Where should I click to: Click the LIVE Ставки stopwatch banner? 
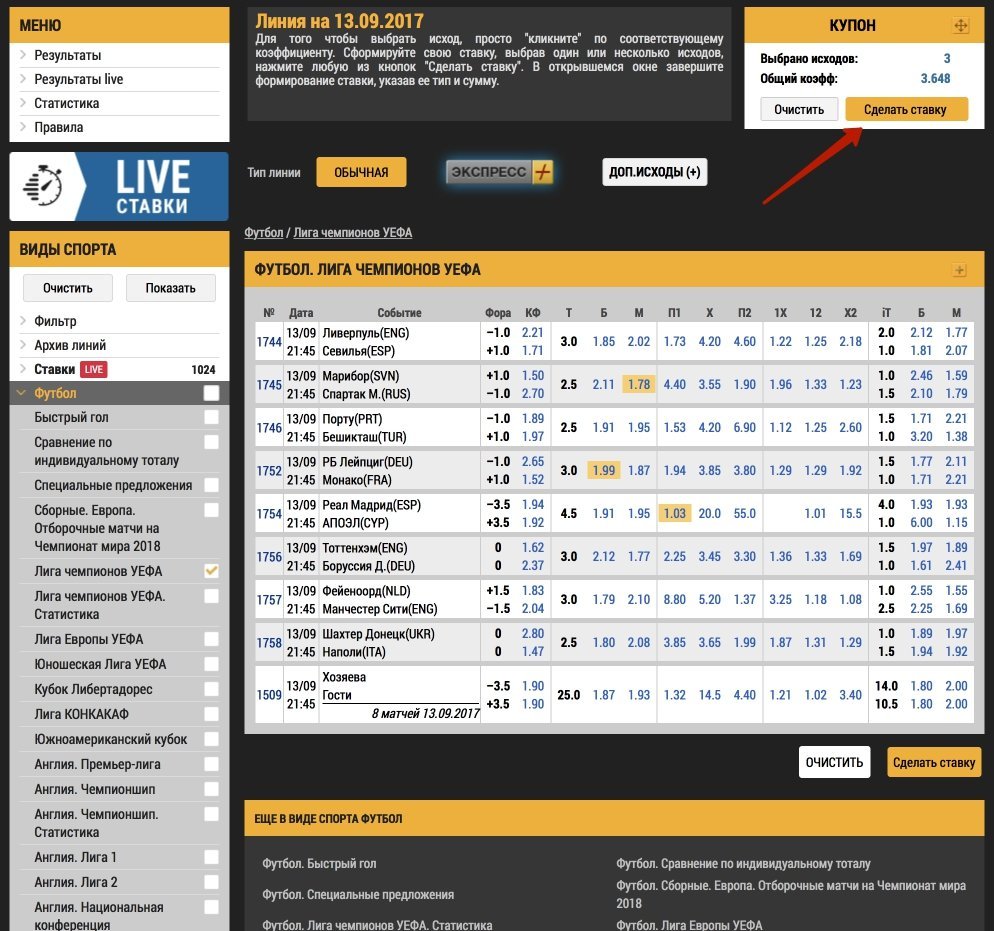[119, 187]
